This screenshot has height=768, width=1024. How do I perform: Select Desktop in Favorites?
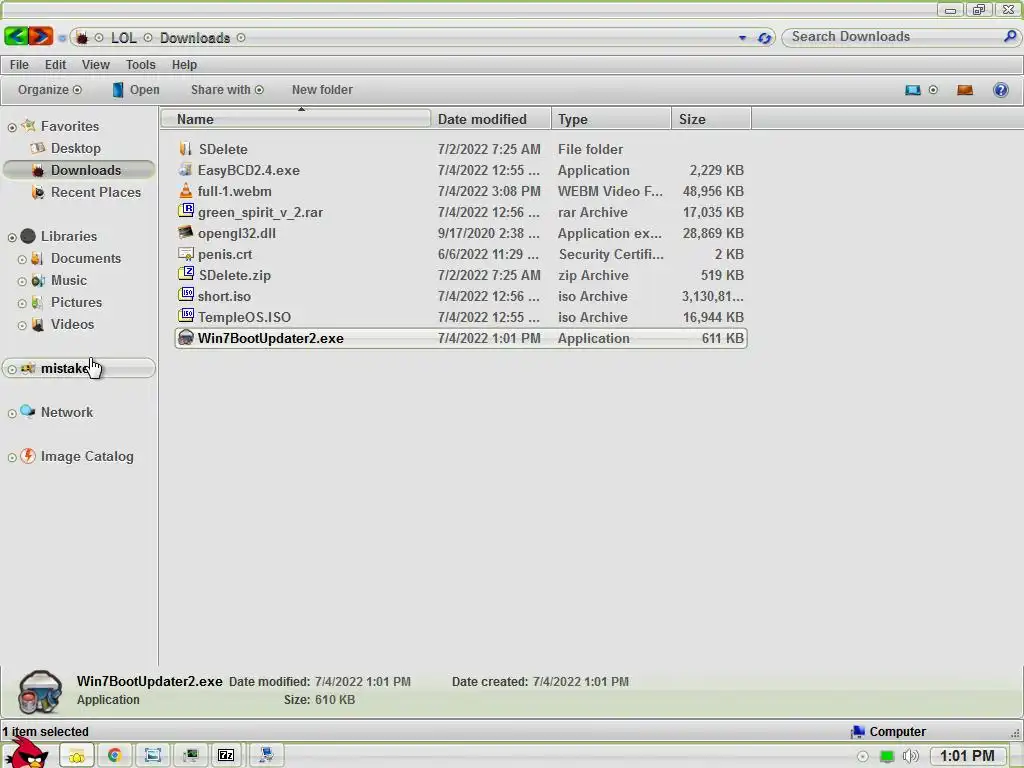point(76,148)
